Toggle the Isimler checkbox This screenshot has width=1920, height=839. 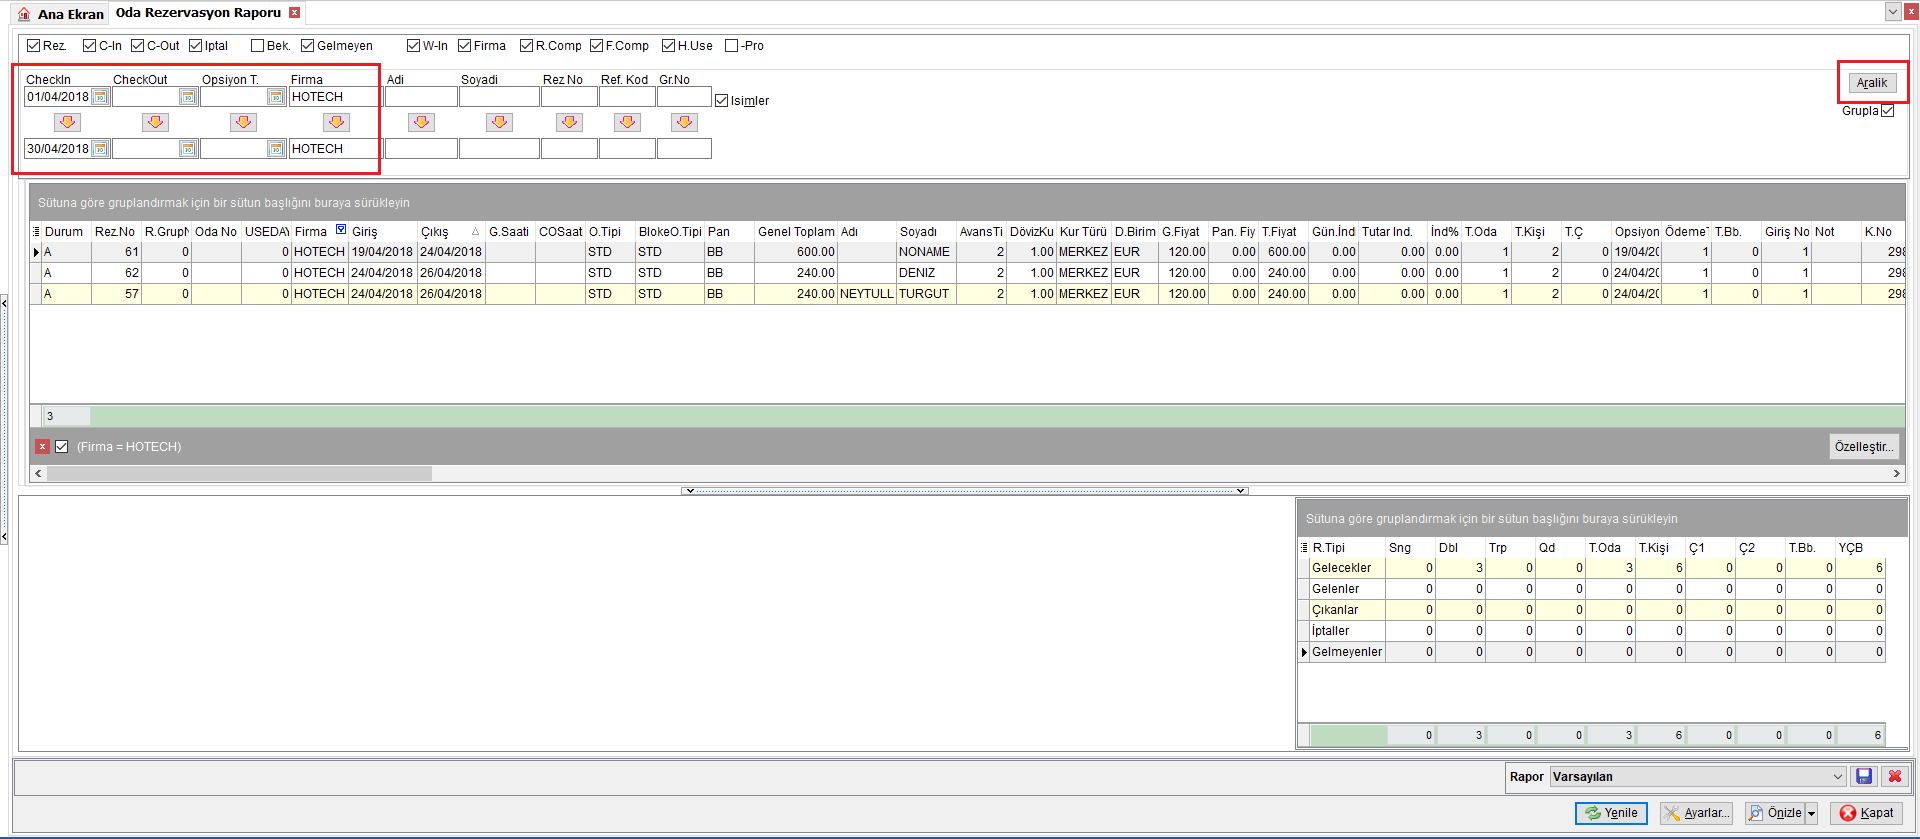[x=721, y=101]
